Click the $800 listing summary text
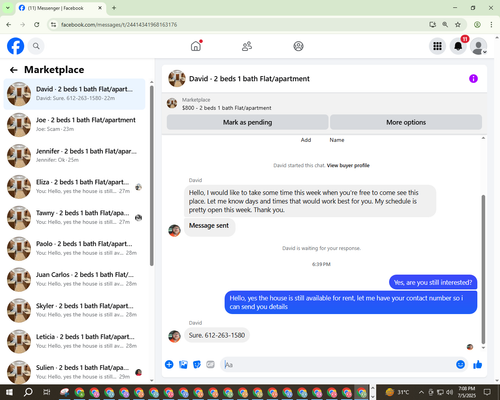 (x=227, y=108)
